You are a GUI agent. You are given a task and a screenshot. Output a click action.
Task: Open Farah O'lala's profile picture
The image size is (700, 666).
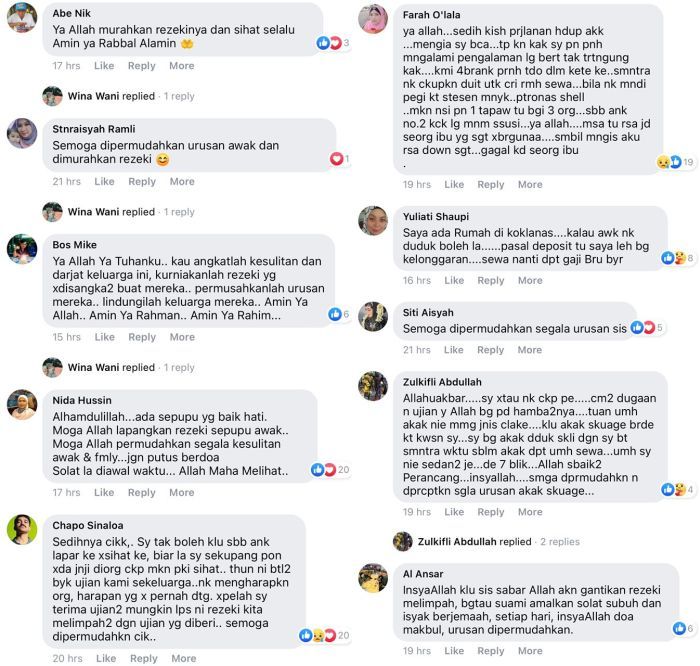373,19
